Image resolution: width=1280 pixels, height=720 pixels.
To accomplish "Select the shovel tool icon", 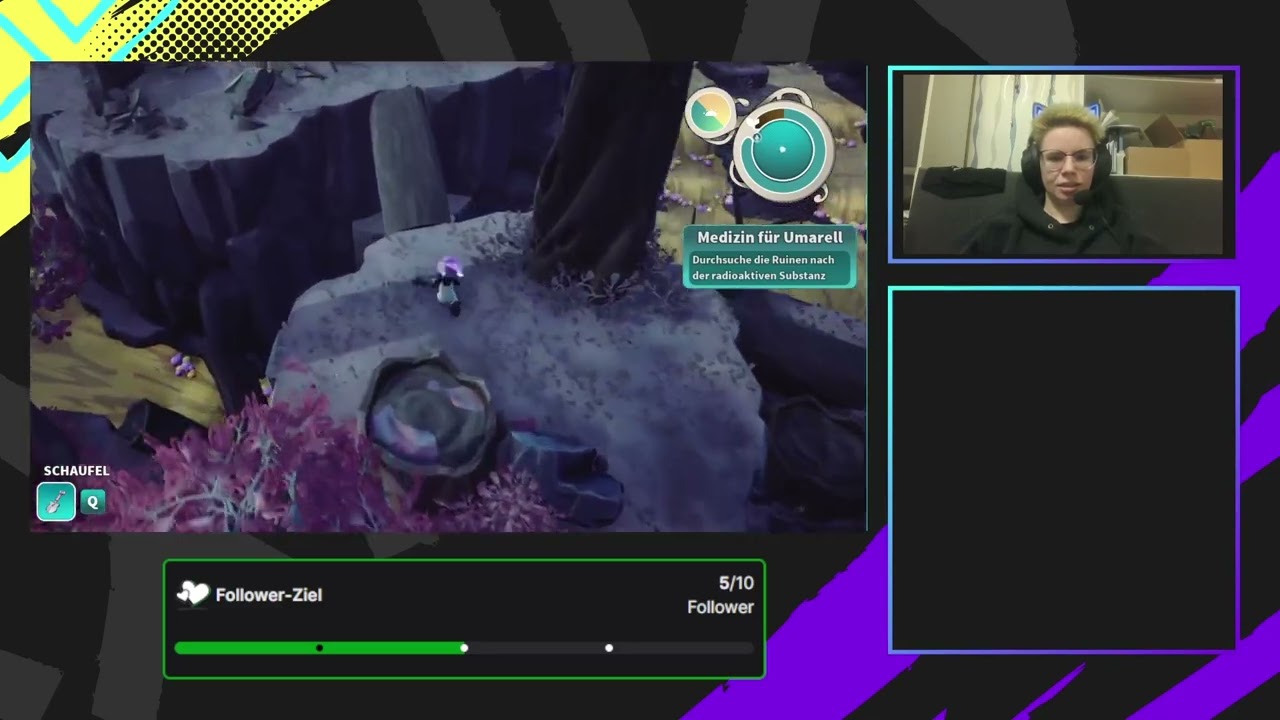I will click(56, 501).
